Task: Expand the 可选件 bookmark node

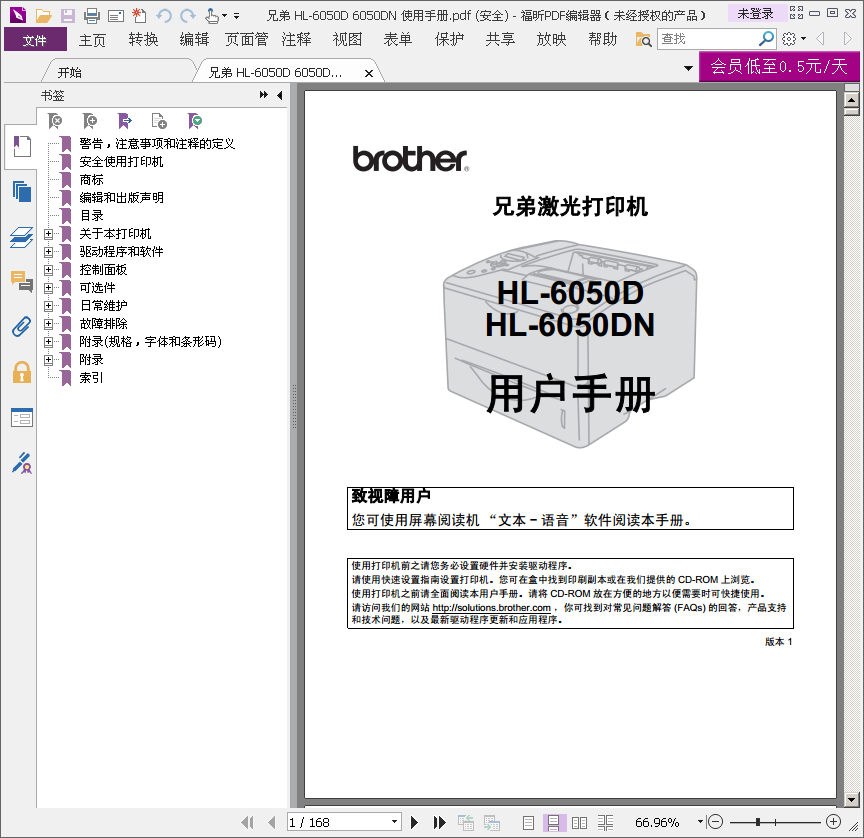Action: 48,288
